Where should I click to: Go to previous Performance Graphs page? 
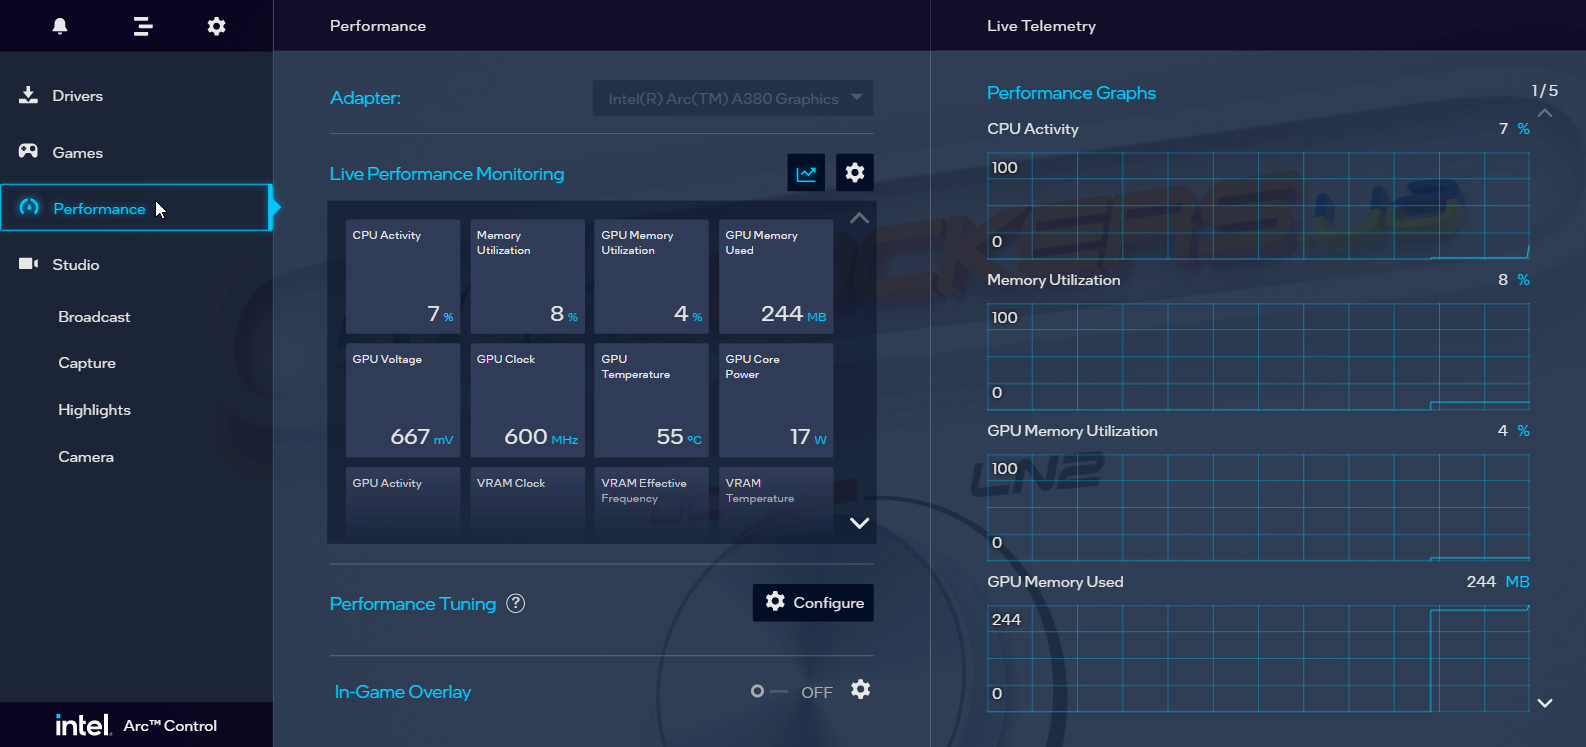1545,113
